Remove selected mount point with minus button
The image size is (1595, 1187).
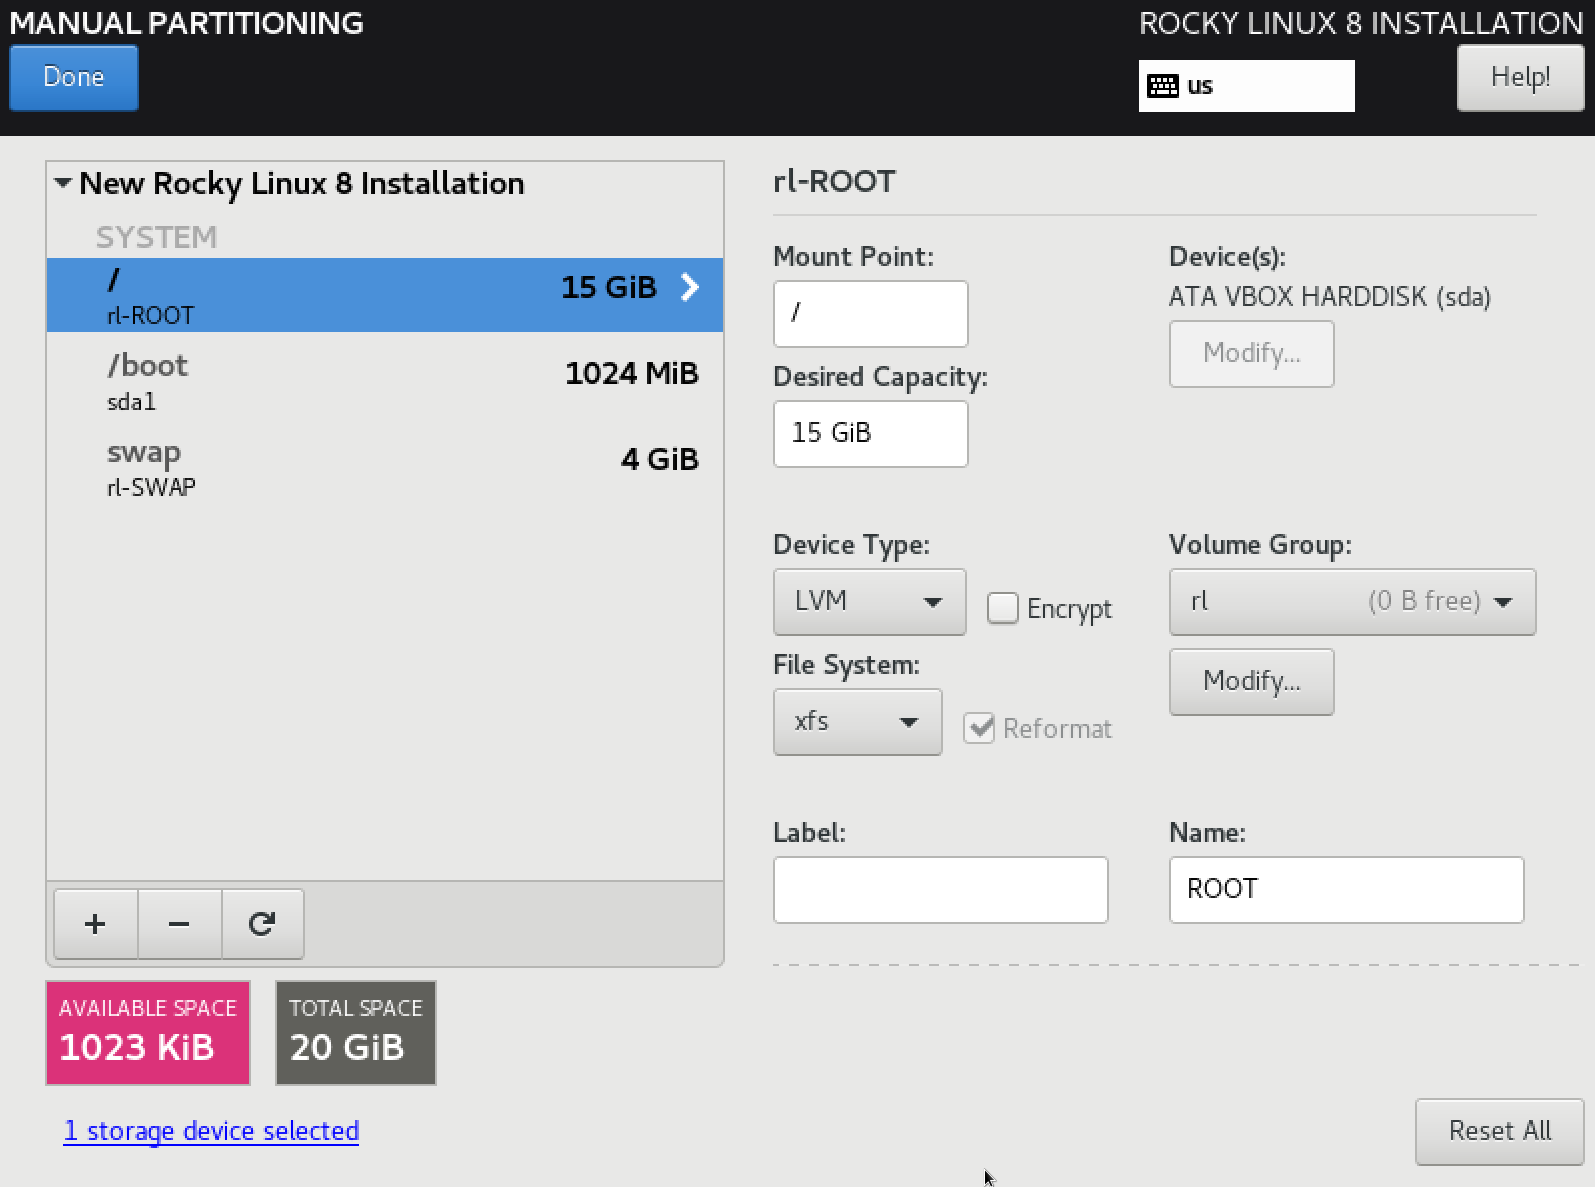pyautogui.click(x=179, y=924)
